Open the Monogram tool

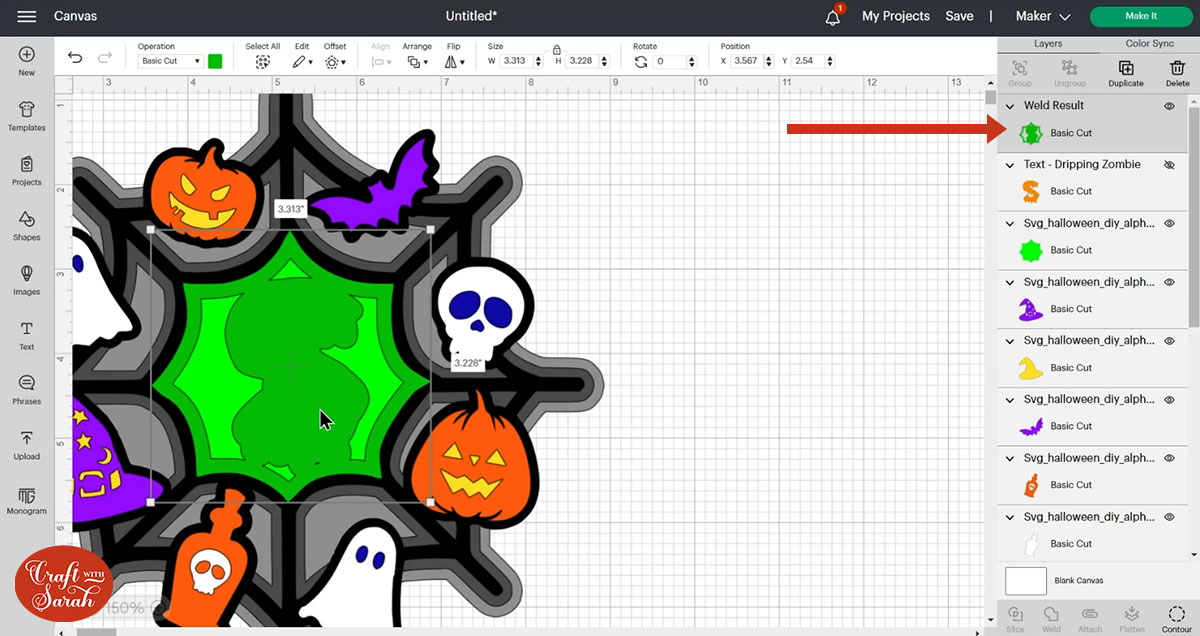point(27,500)
